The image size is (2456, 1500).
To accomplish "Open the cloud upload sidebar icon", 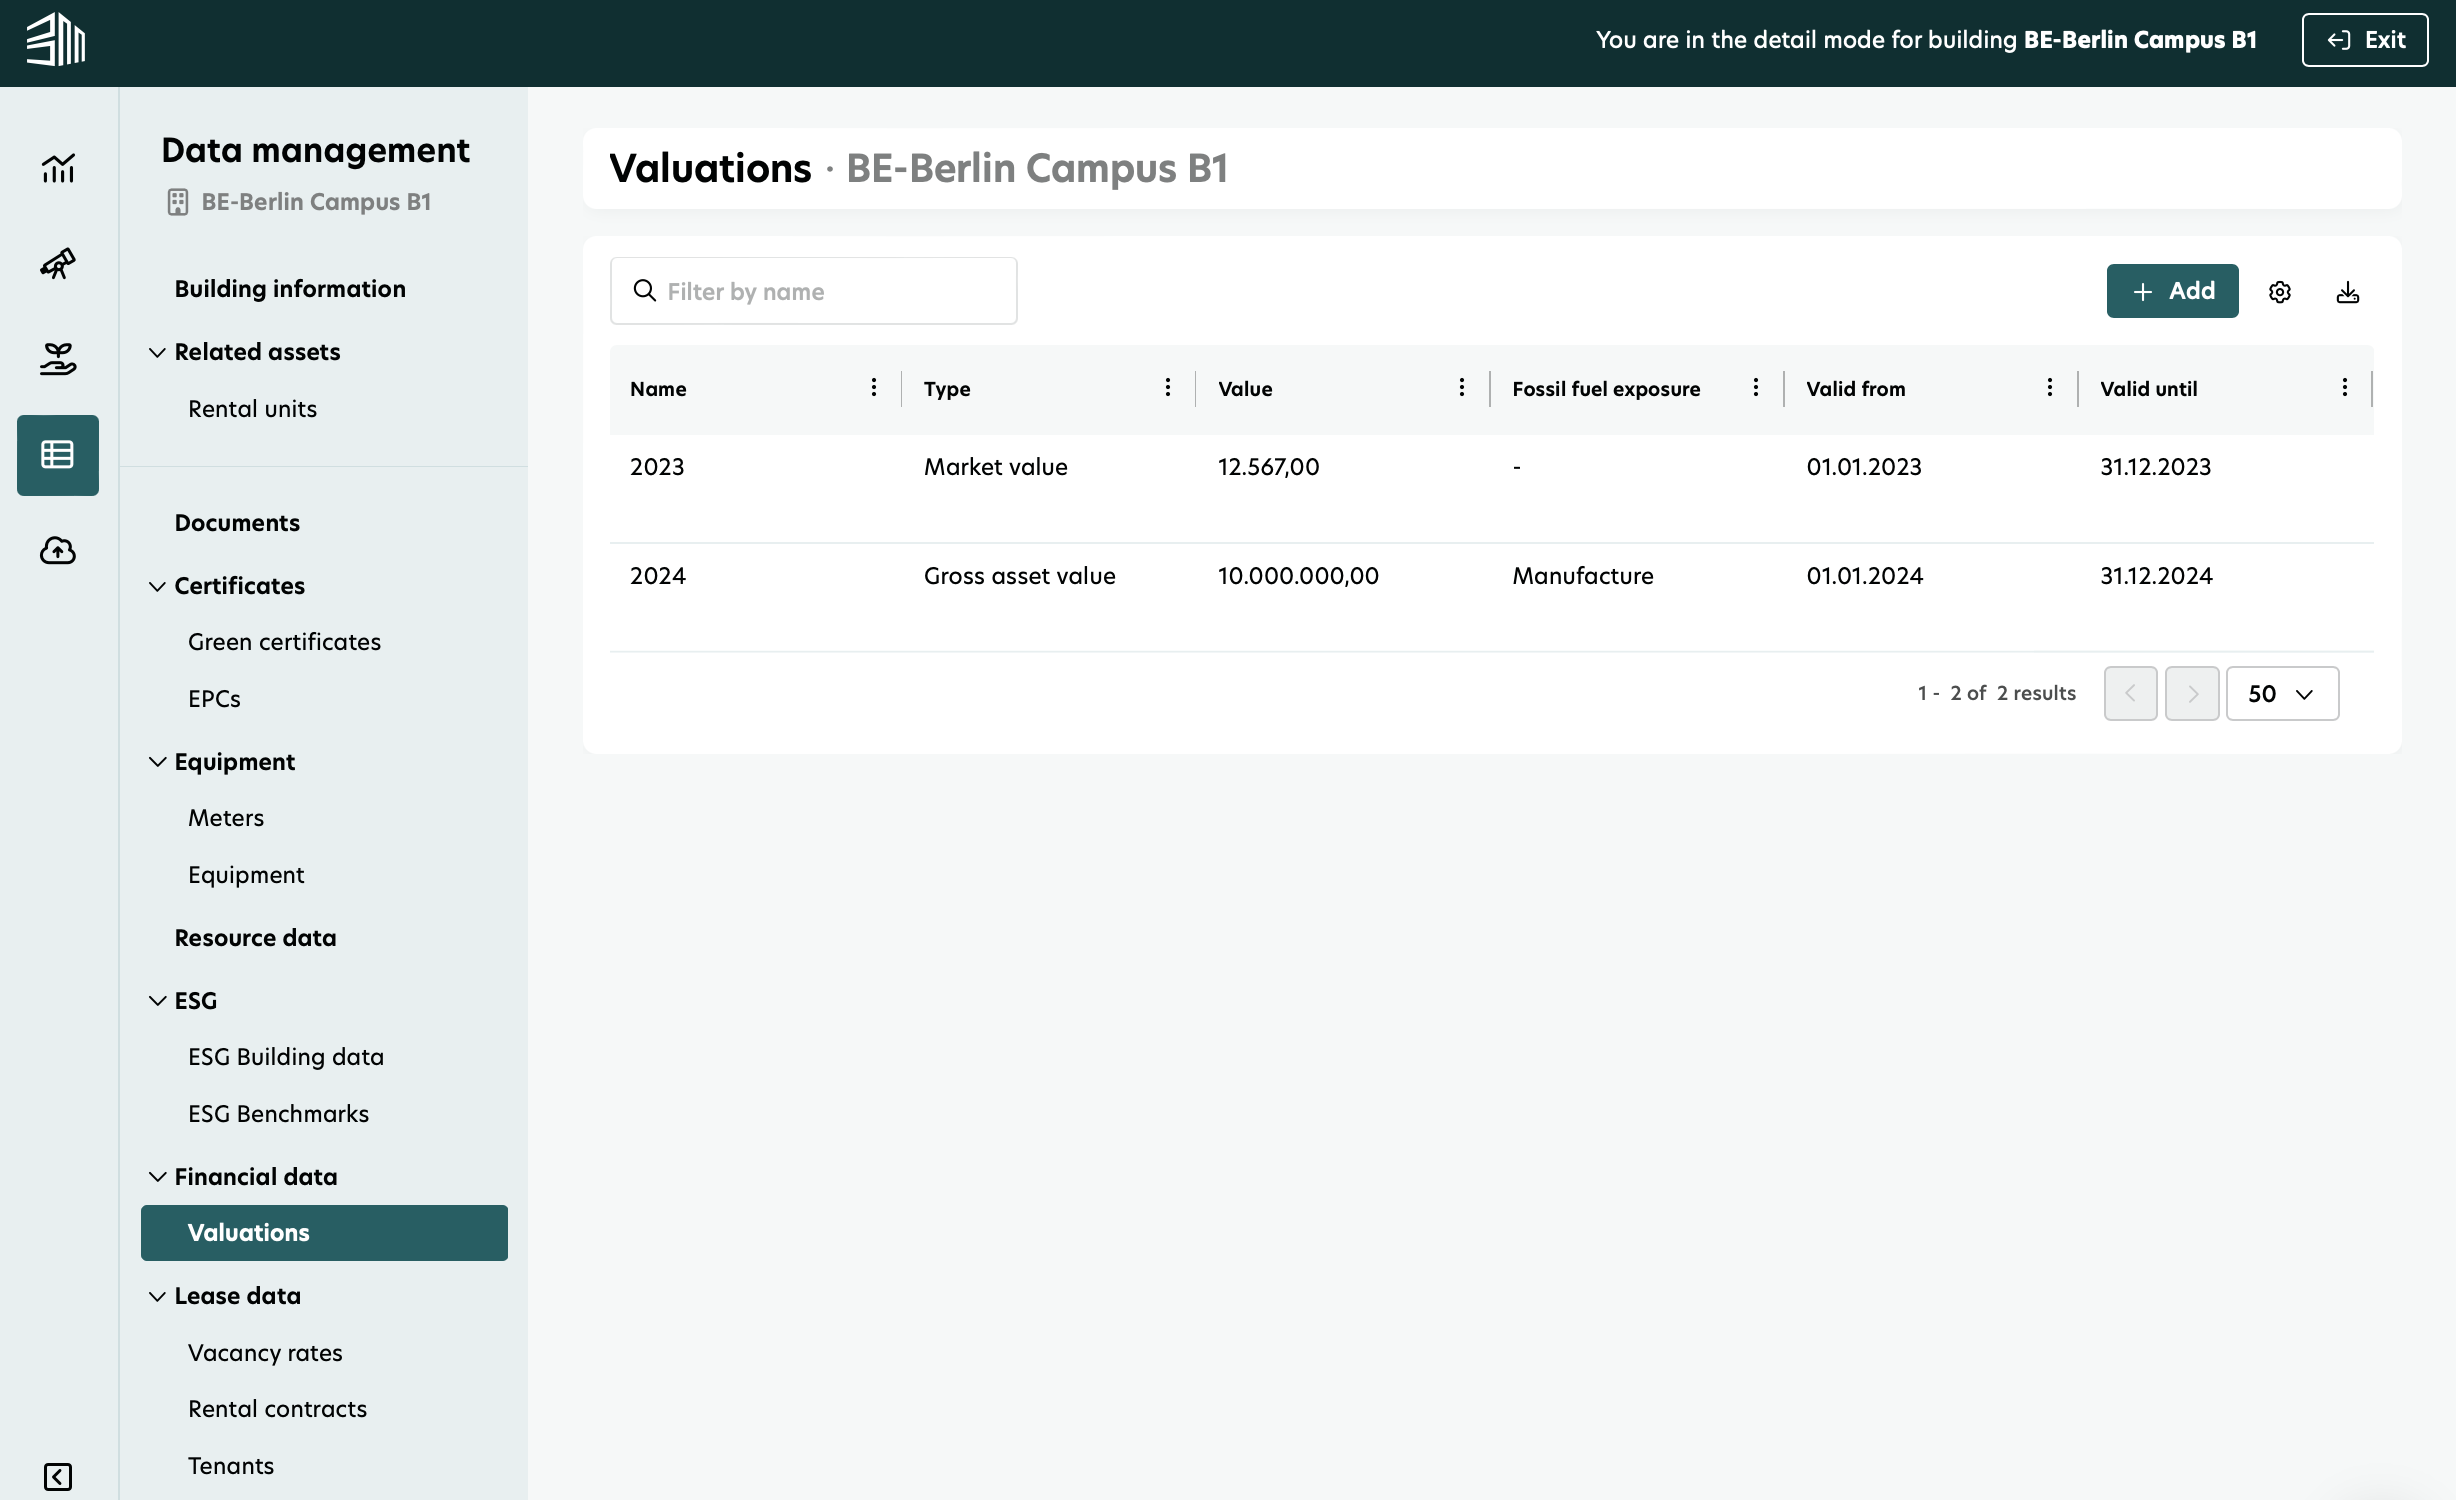I will click(57, 550).
